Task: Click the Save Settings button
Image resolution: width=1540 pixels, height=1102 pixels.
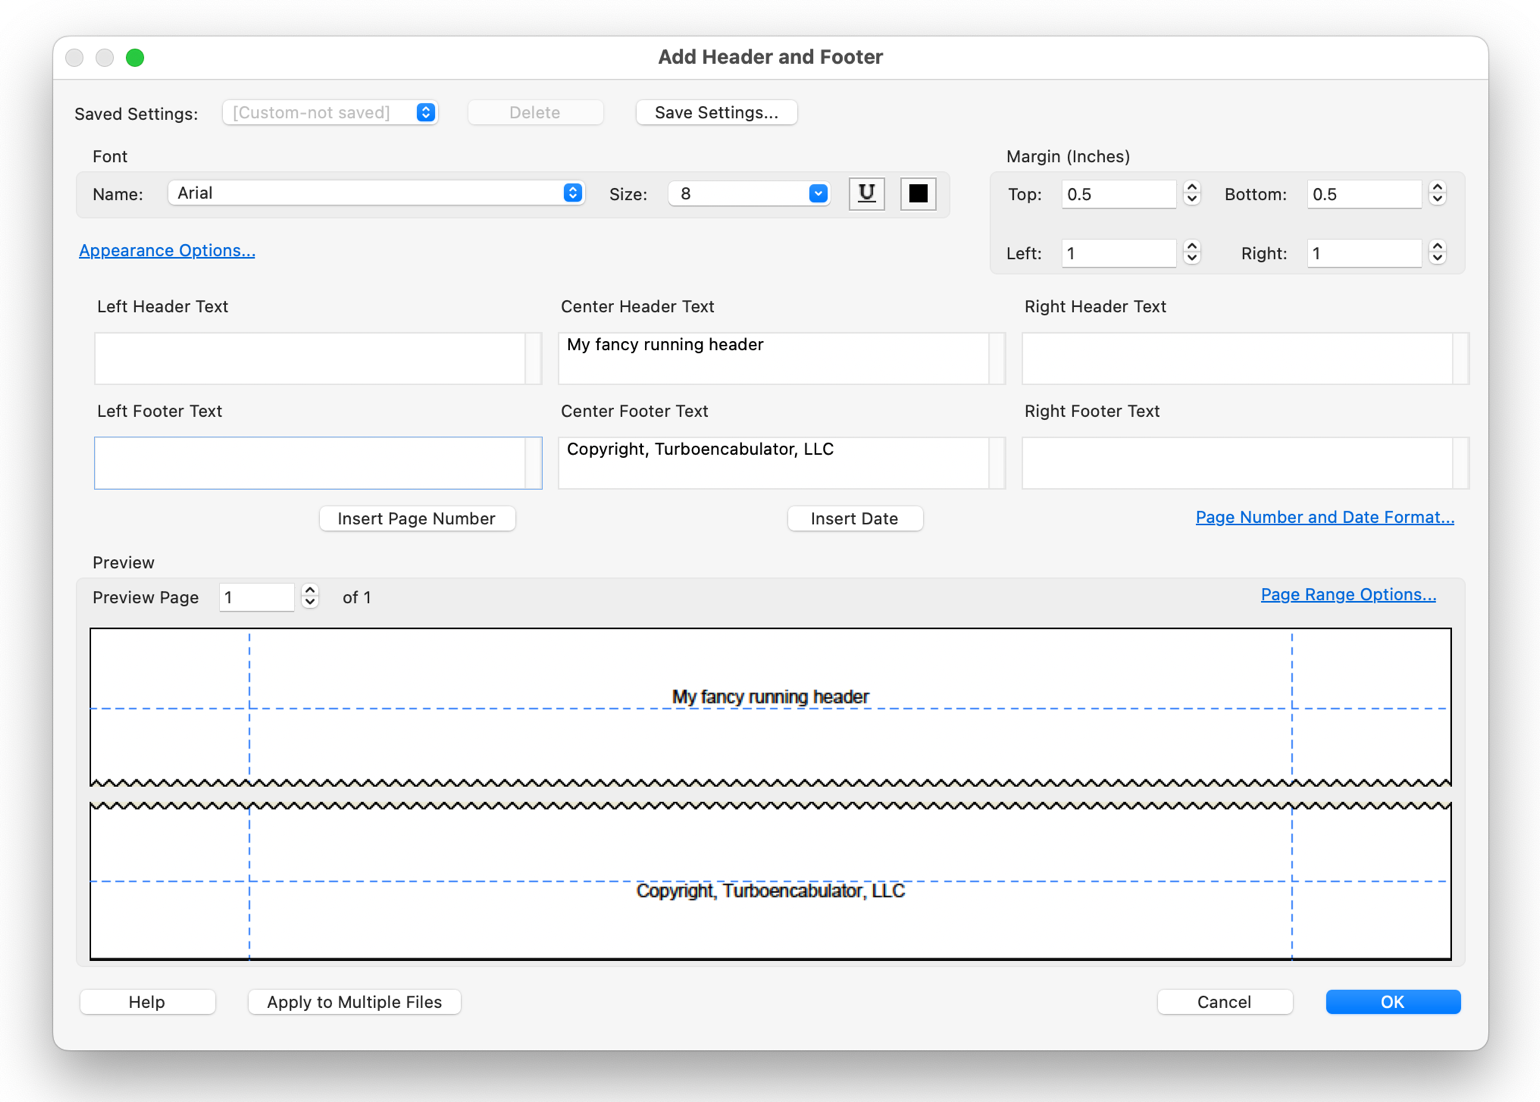Action: point(716,112)
